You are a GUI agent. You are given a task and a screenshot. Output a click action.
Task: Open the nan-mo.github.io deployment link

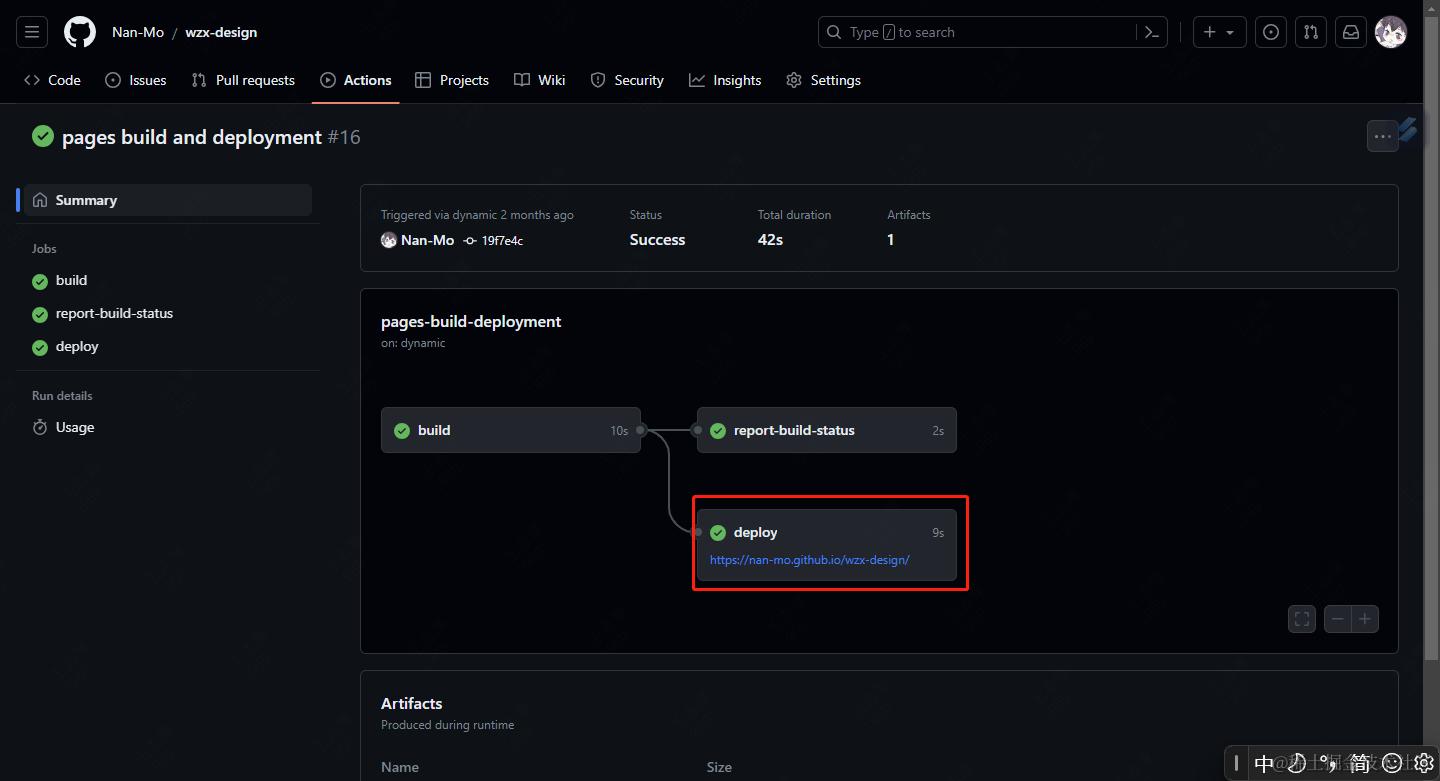point(809,560)
